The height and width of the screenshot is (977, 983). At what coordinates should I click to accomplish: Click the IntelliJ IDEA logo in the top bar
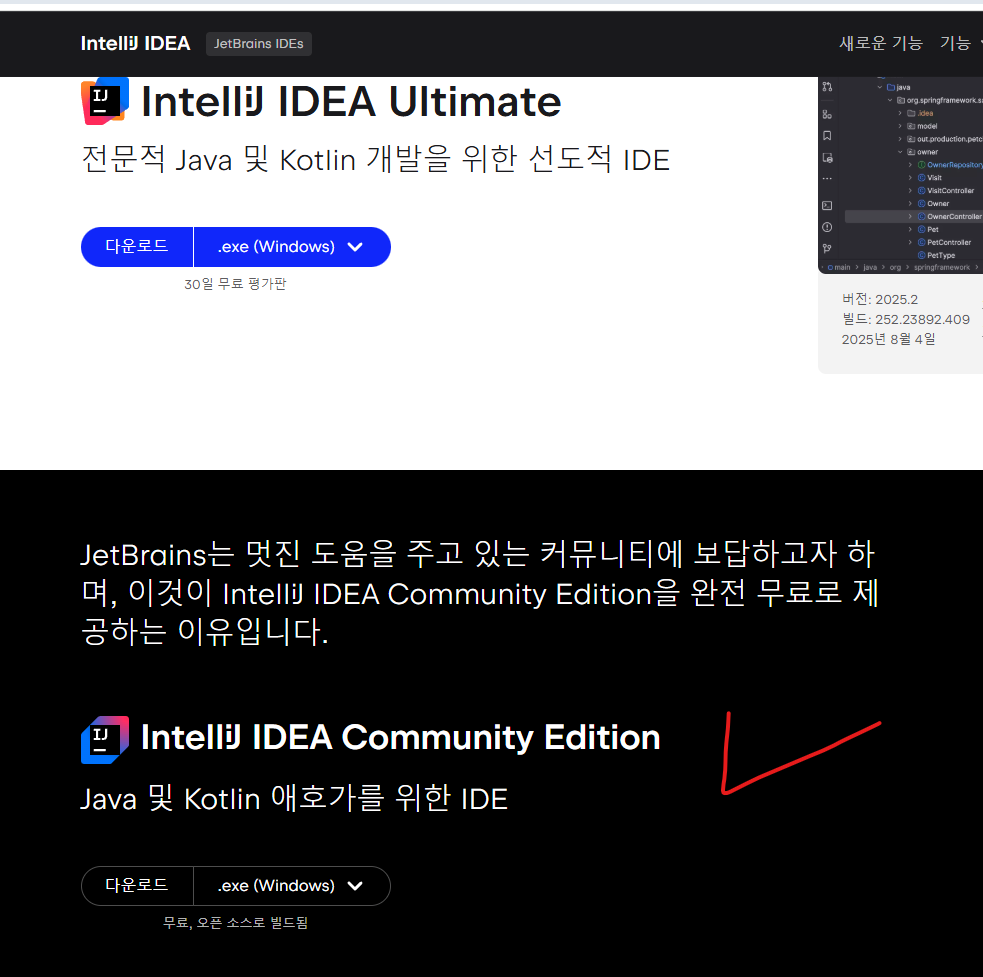[135, 43]
